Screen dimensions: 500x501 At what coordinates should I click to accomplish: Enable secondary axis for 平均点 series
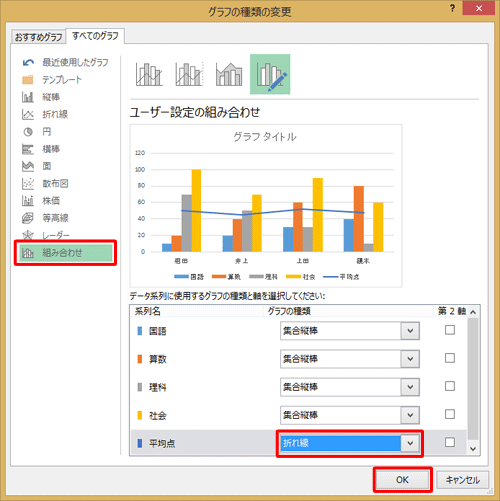pos(450,442)
